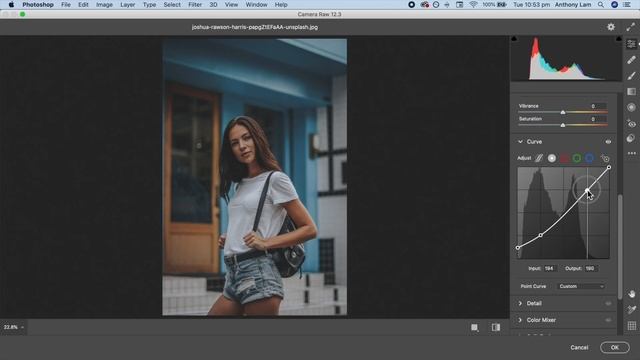Viewport: 640px width, 360px height.
Task: Toggle highlight clipping warning triangle
Action: (619, 39)
